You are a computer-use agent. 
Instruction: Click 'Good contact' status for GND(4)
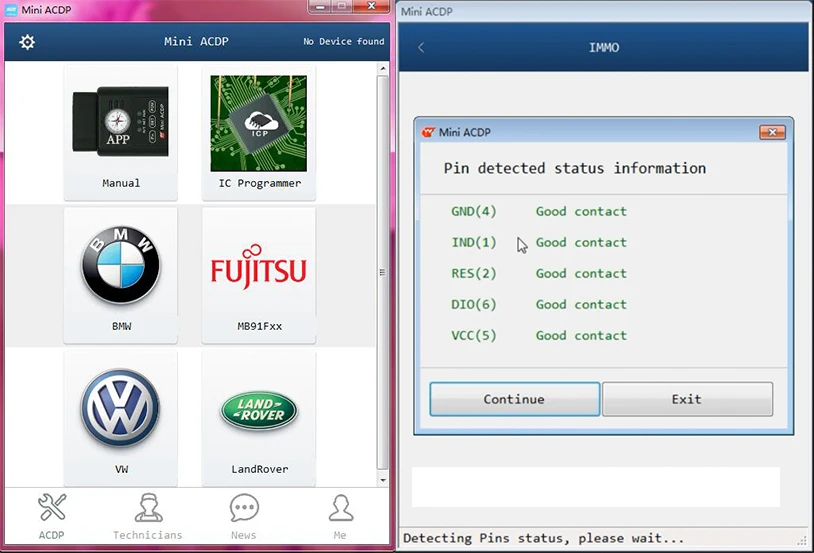[x=581, y=211]
